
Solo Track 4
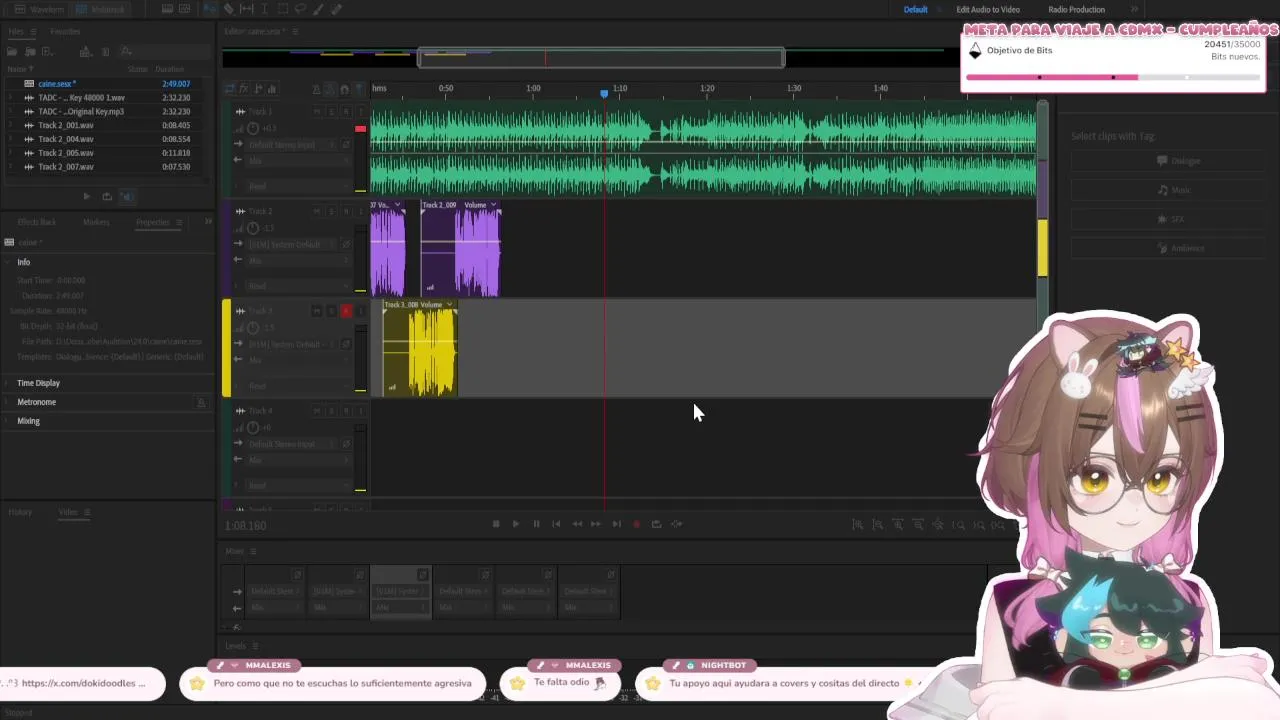[331, 410]
